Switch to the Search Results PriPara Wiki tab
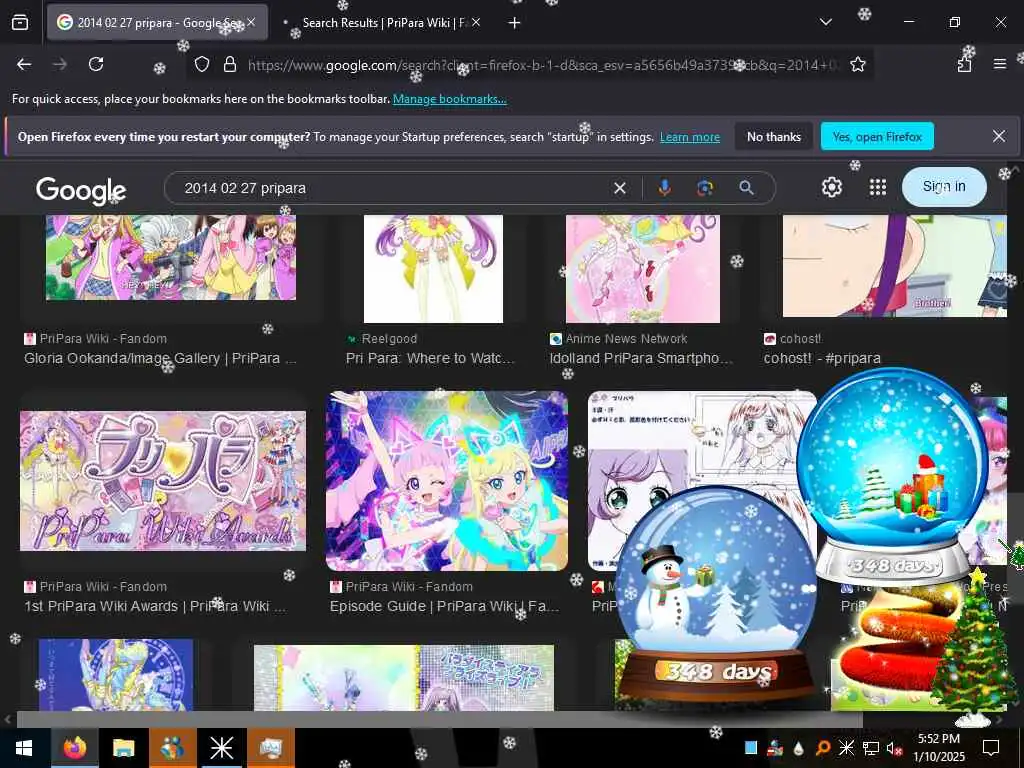This screenshot has height=768, width=1024. tap(382, 23)
